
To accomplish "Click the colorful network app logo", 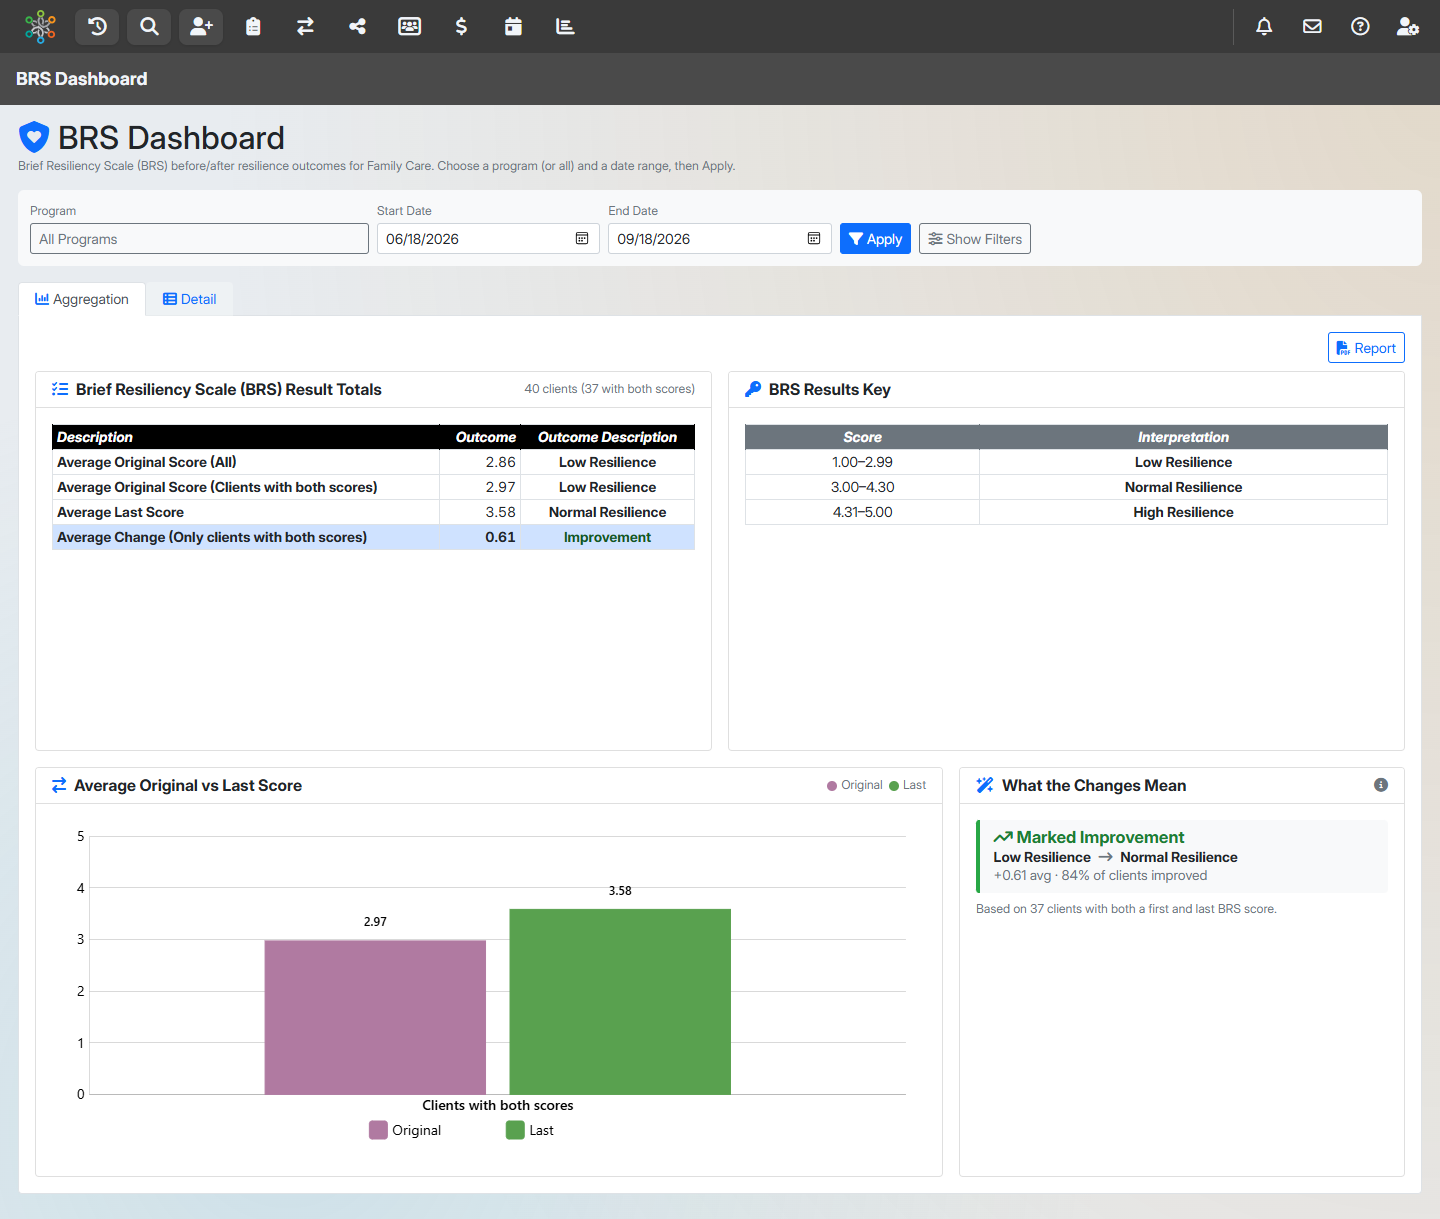I will click(40, 27).
